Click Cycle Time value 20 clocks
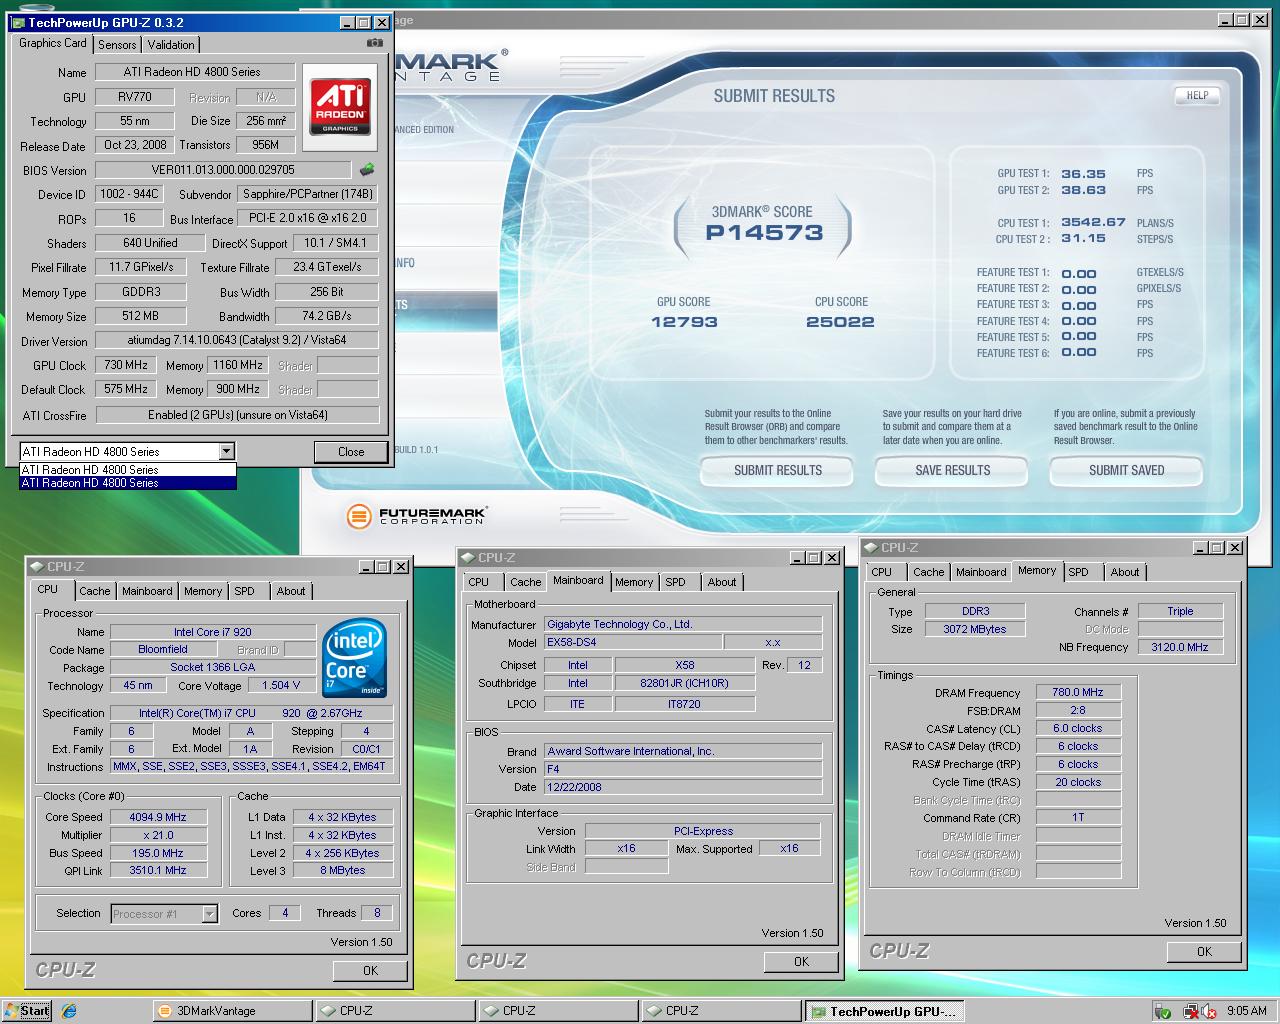Image resolution: width=1280 pixels, height=1024 pixels. pos(1078,782)
